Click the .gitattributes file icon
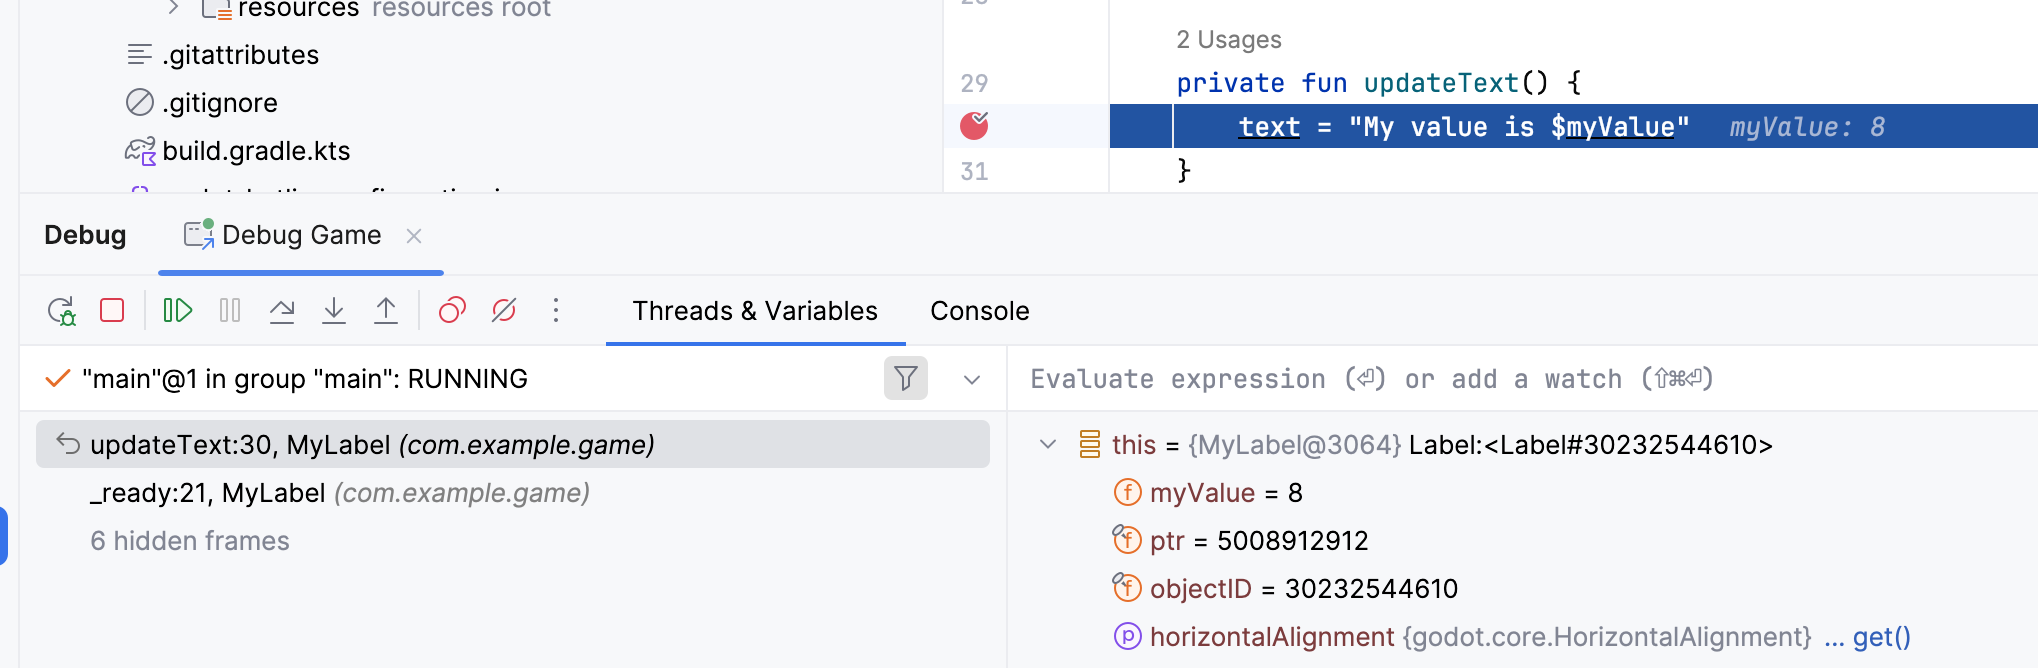Viewport: 2038px width, 668px height. (140, 54)
